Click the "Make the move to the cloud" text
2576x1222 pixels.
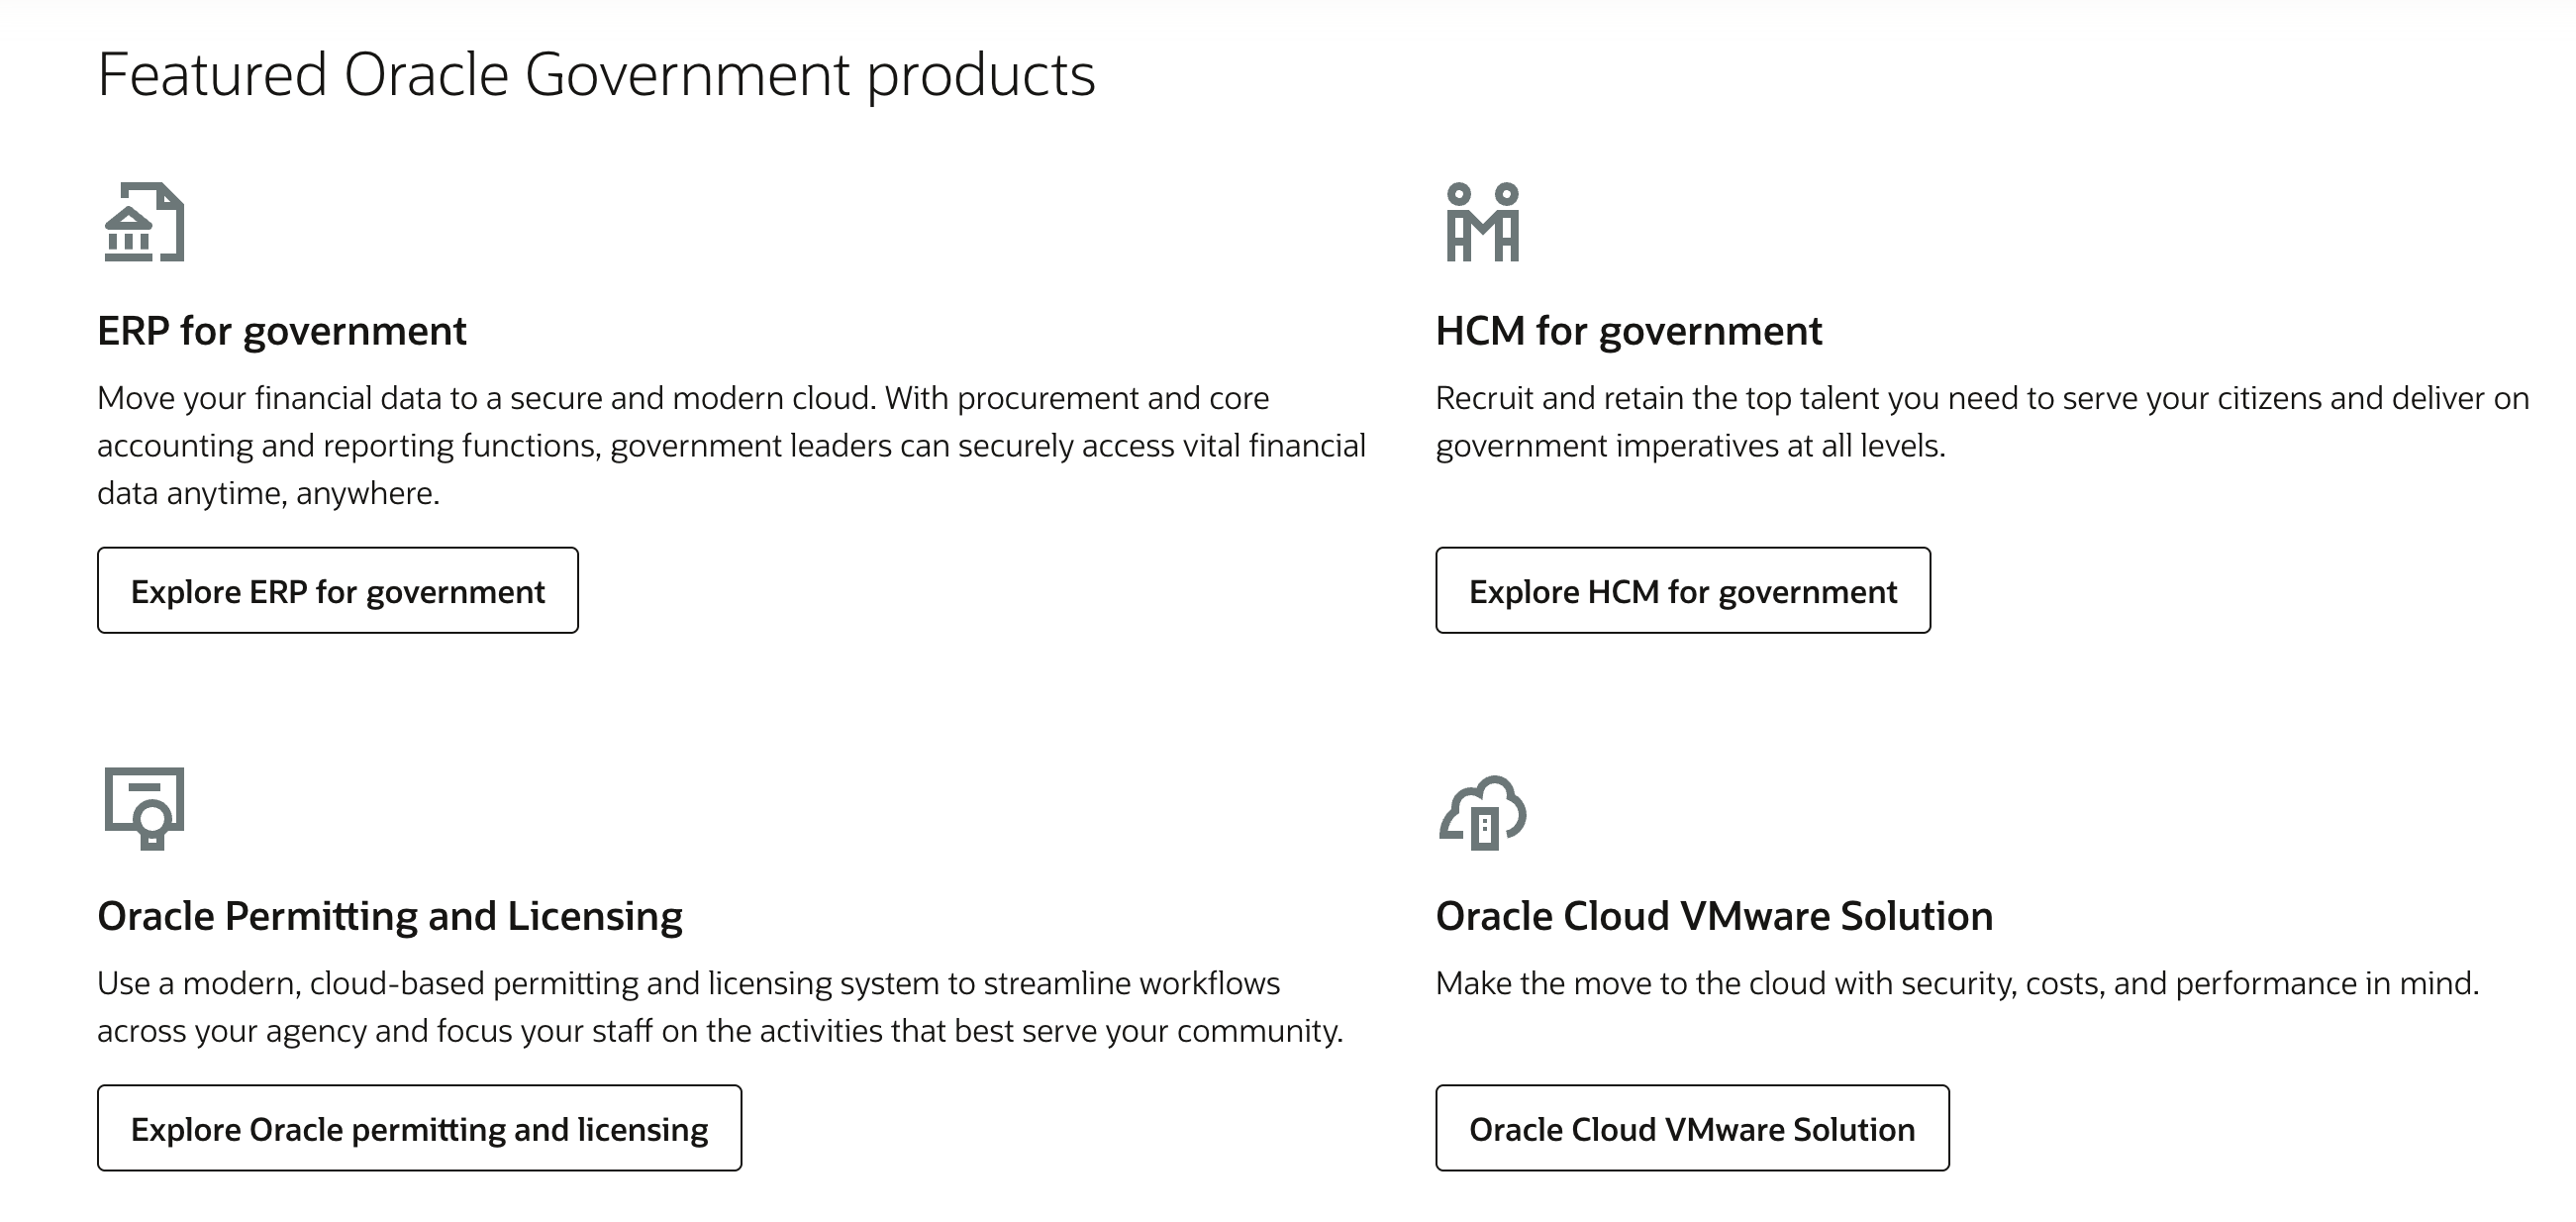coord(1958,984)
